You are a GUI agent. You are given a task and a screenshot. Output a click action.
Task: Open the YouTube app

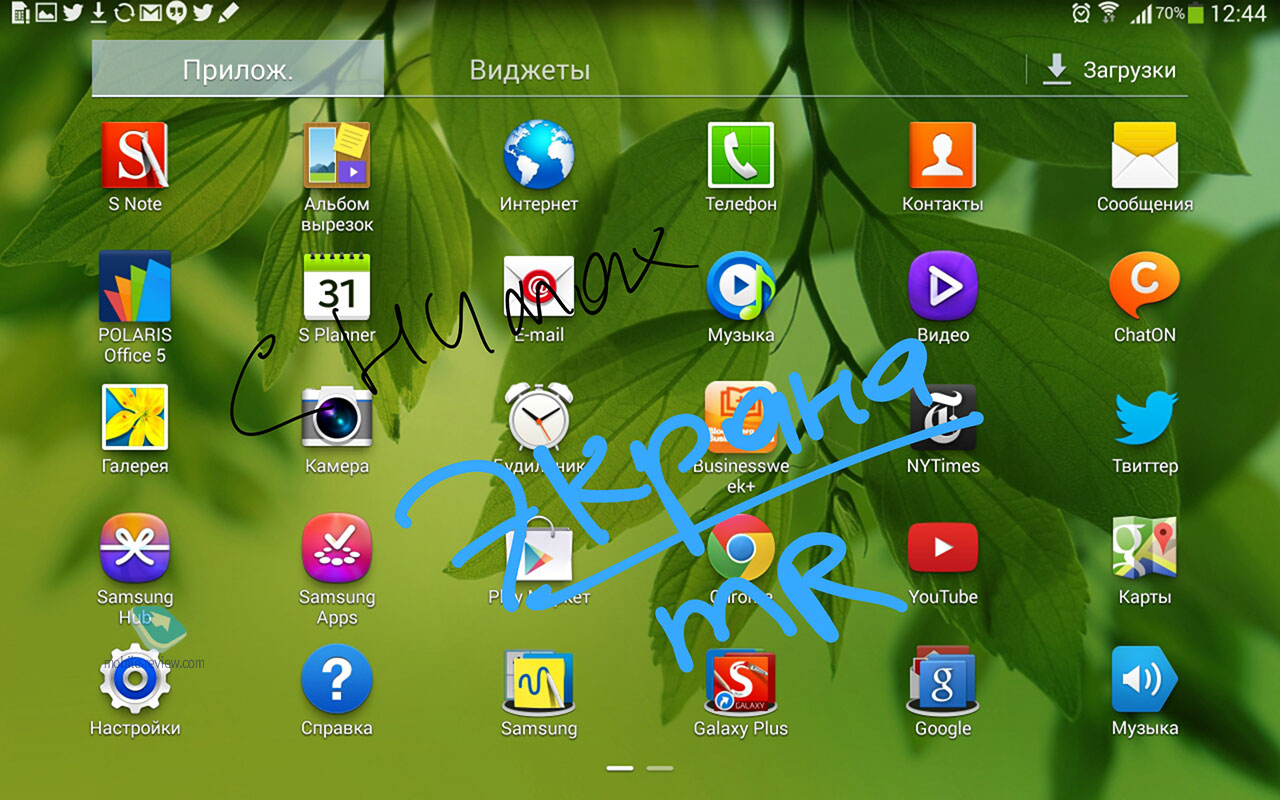(x=942, y=547)
